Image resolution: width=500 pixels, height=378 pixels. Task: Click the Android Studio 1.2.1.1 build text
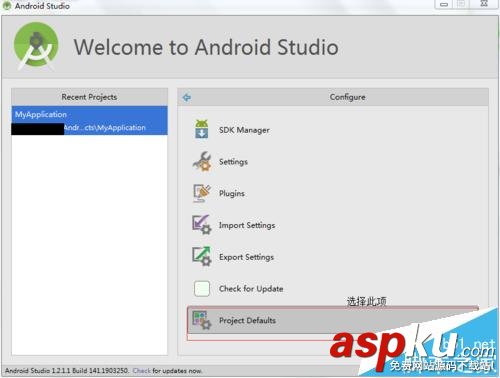click(67, 370)
